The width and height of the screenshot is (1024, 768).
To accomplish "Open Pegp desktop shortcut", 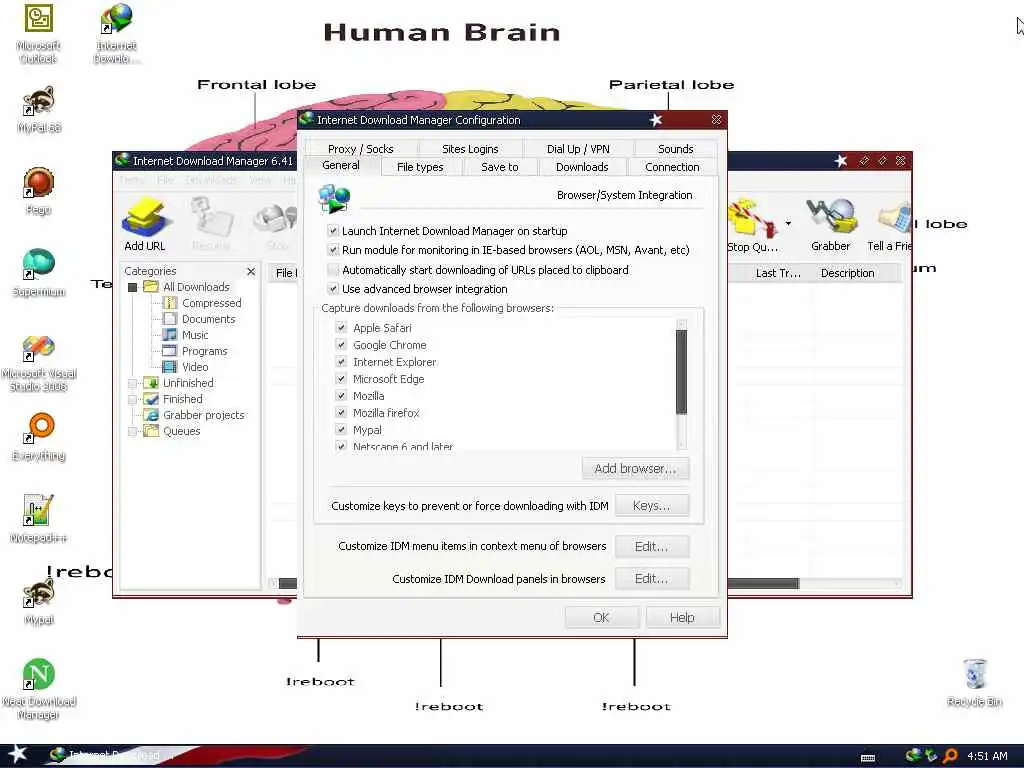I will click(39, 191).
